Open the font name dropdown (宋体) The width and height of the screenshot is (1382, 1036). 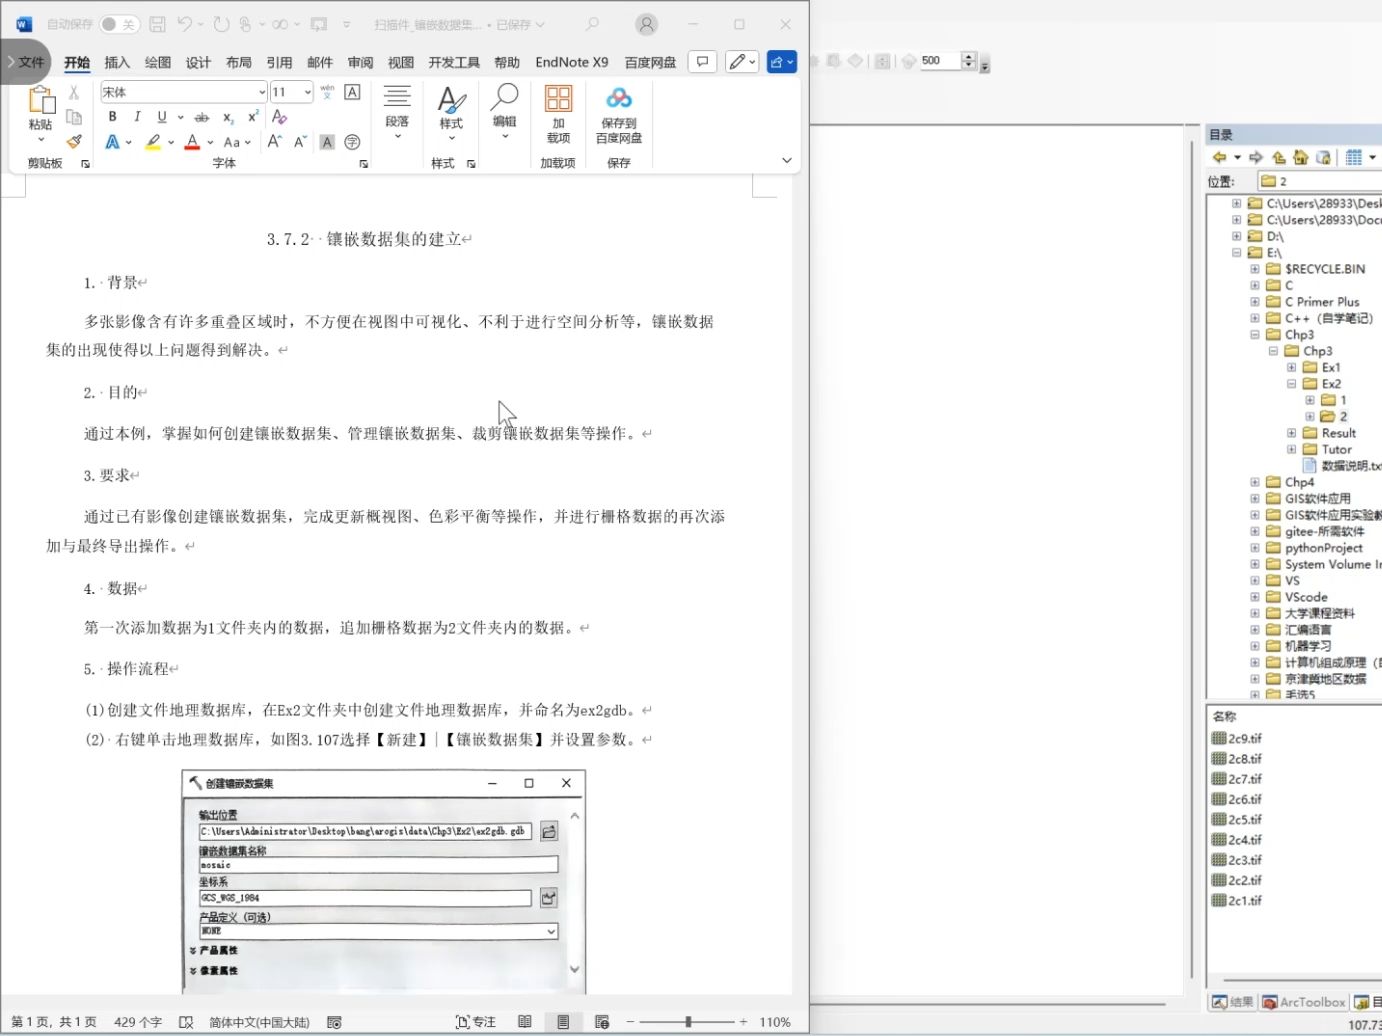pyautogui.click(x=262, y=92)
